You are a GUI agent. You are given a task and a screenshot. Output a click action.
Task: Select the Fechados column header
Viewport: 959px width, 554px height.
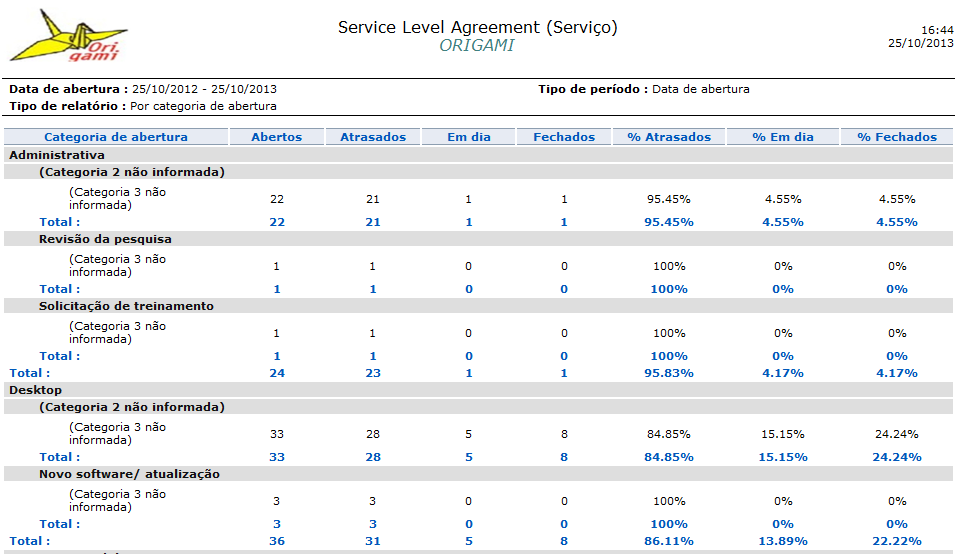564,137
